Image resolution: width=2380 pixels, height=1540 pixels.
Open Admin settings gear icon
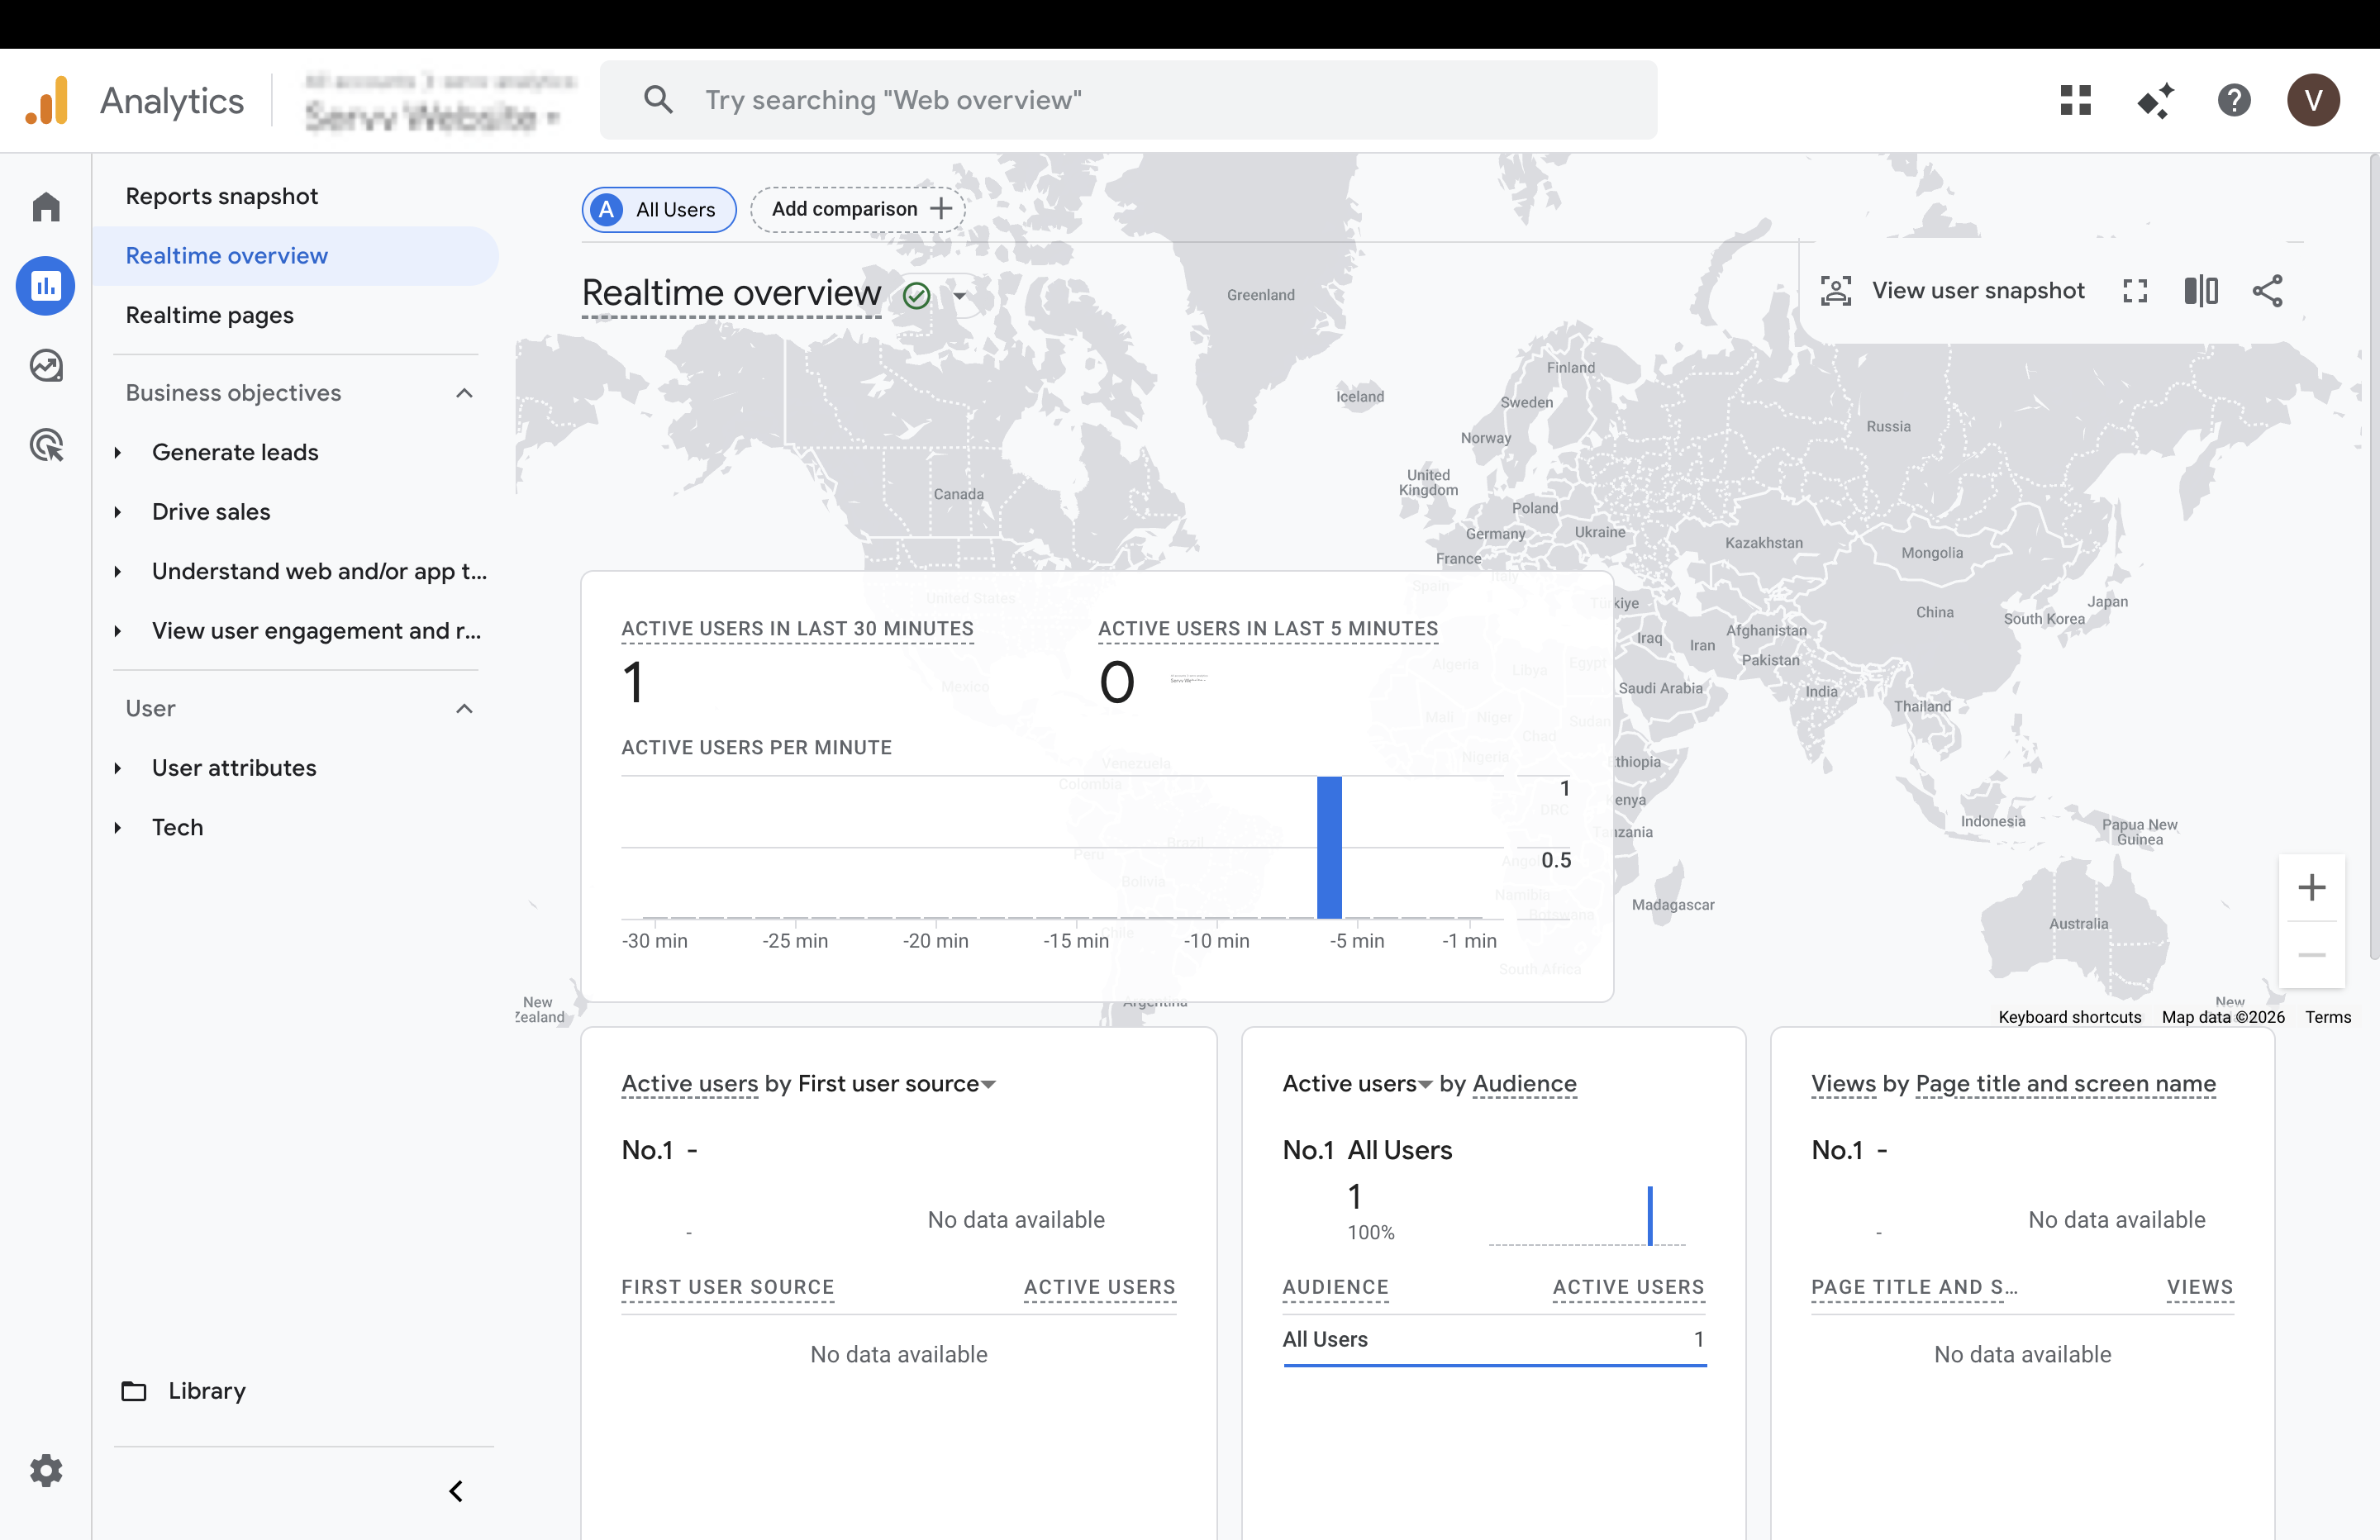[x=46, y=1470]
